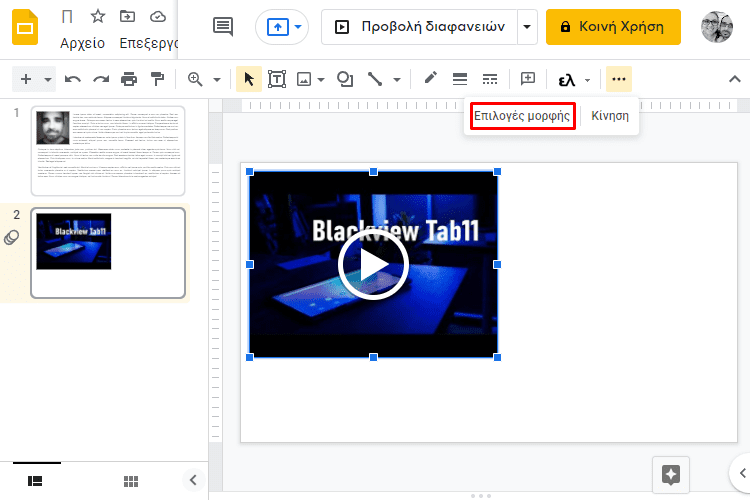The width and height of the screenshot is (750, 500).
Task: Click the zoom magnifier tool
Action: (x=195, y=79)
